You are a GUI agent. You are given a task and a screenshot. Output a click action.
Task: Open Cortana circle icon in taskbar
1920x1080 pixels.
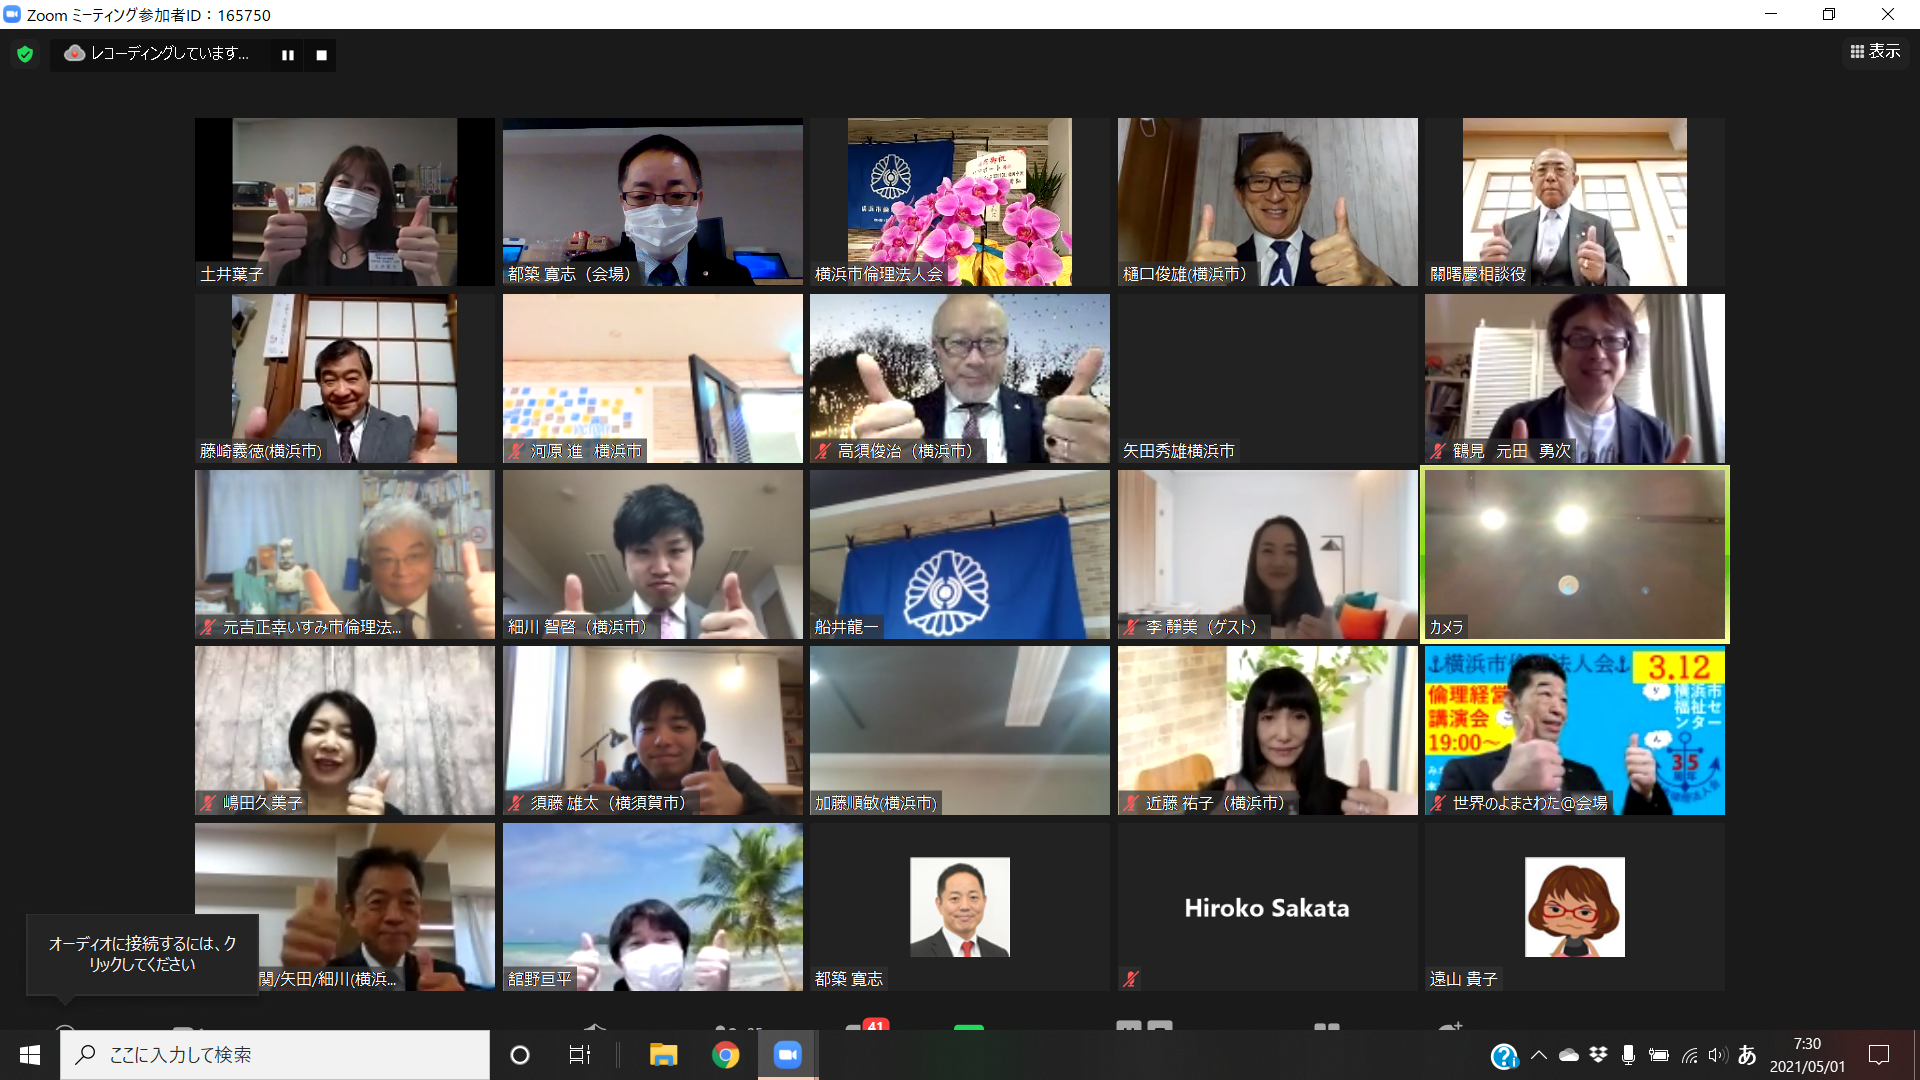520,1055
